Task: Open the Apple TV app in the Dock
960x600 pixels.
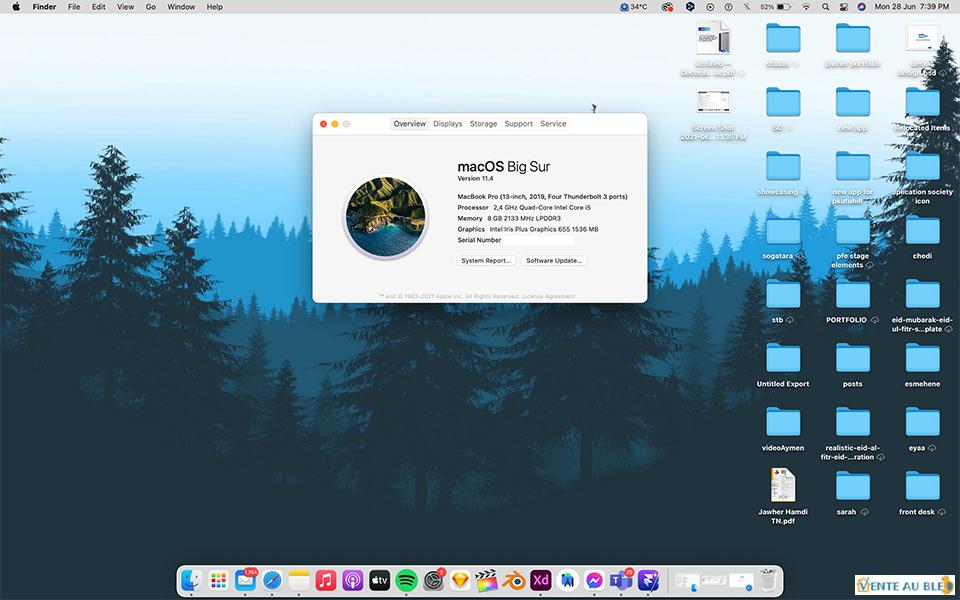Action: click(x=380, y=580)
